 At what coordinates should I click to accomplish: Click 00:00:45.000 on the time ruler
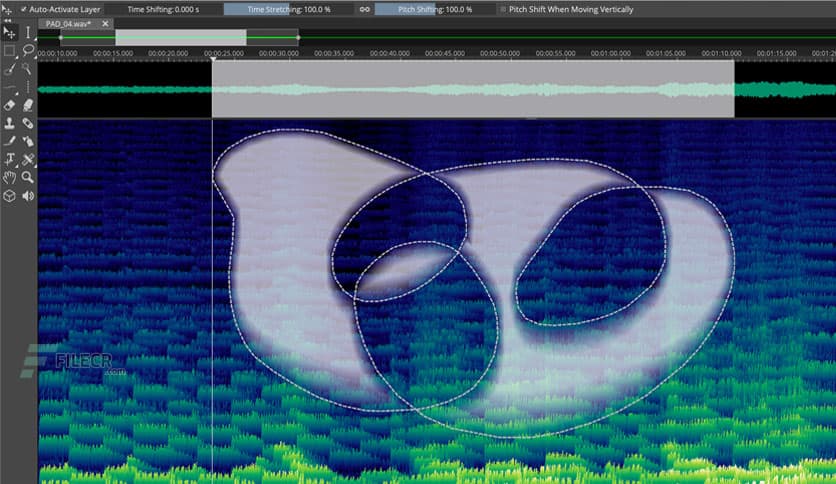tap(445, 53)
